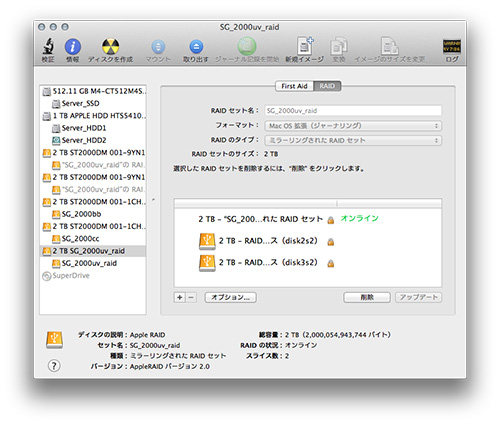Select the Server_HDD1 volume
Screen dimensions: 500x425
coord(93,128)
